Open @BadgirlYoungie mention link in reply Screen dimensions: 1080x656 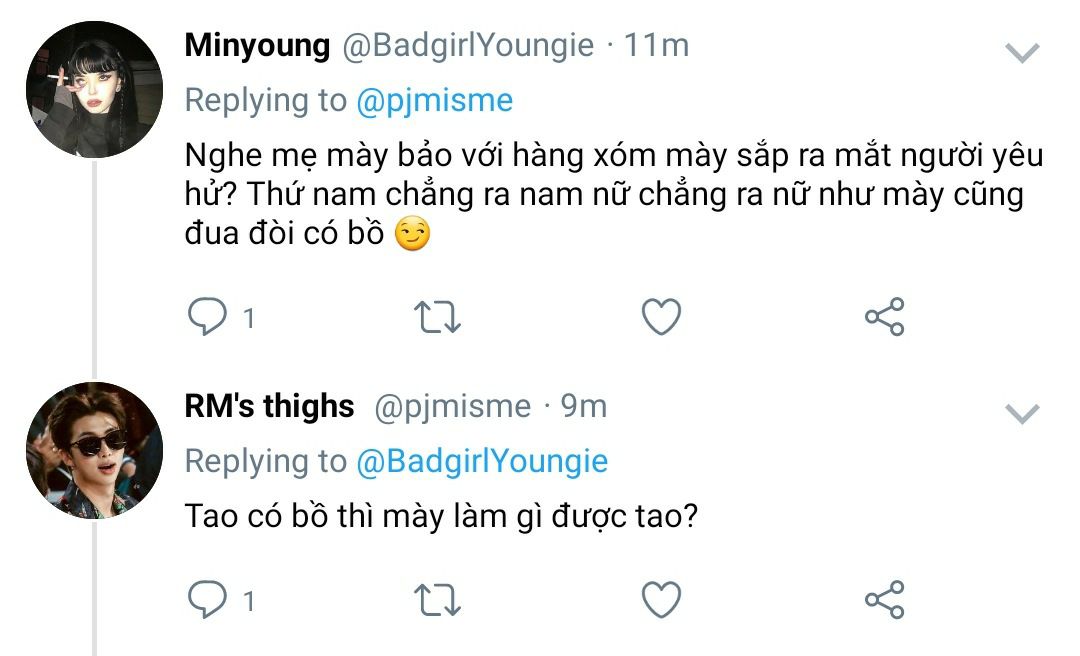click(x=482, y=462)
